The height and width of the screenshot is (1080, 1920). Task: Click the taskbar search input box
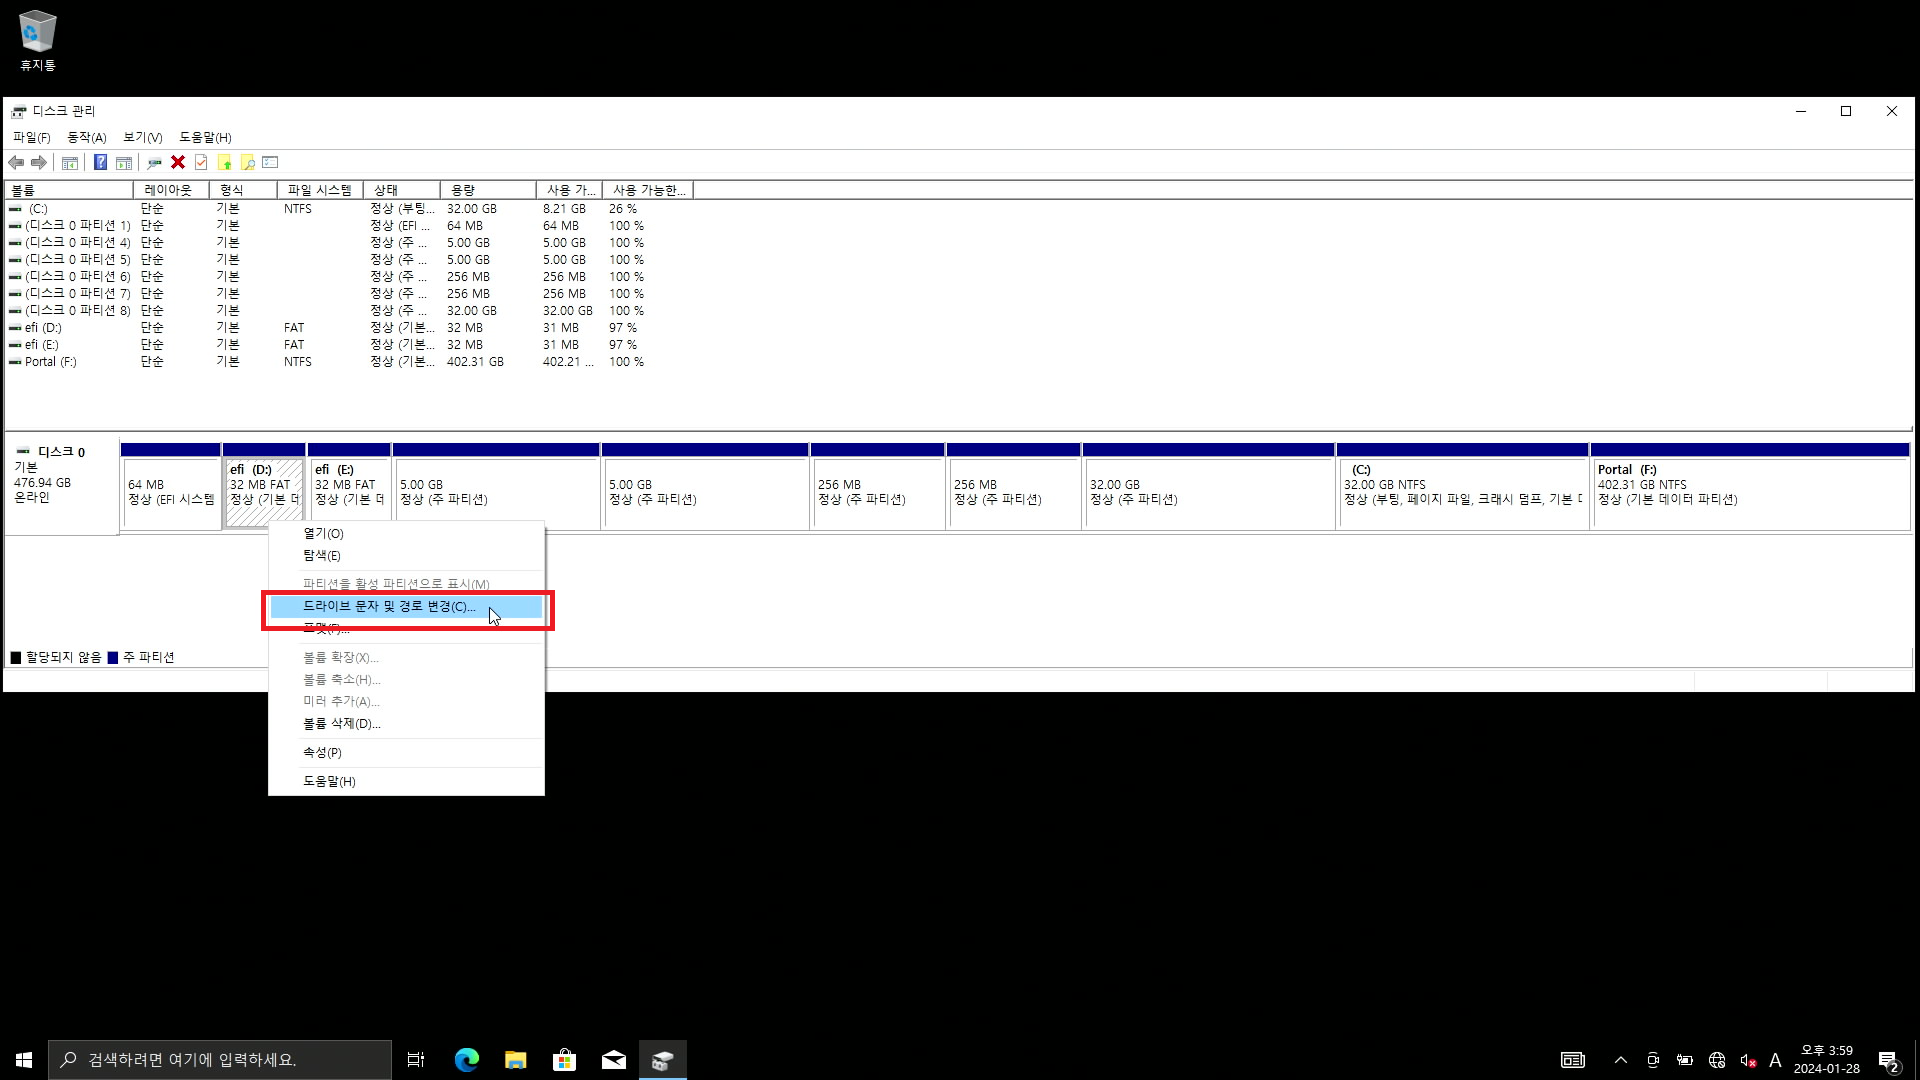tap(220, 1060)
